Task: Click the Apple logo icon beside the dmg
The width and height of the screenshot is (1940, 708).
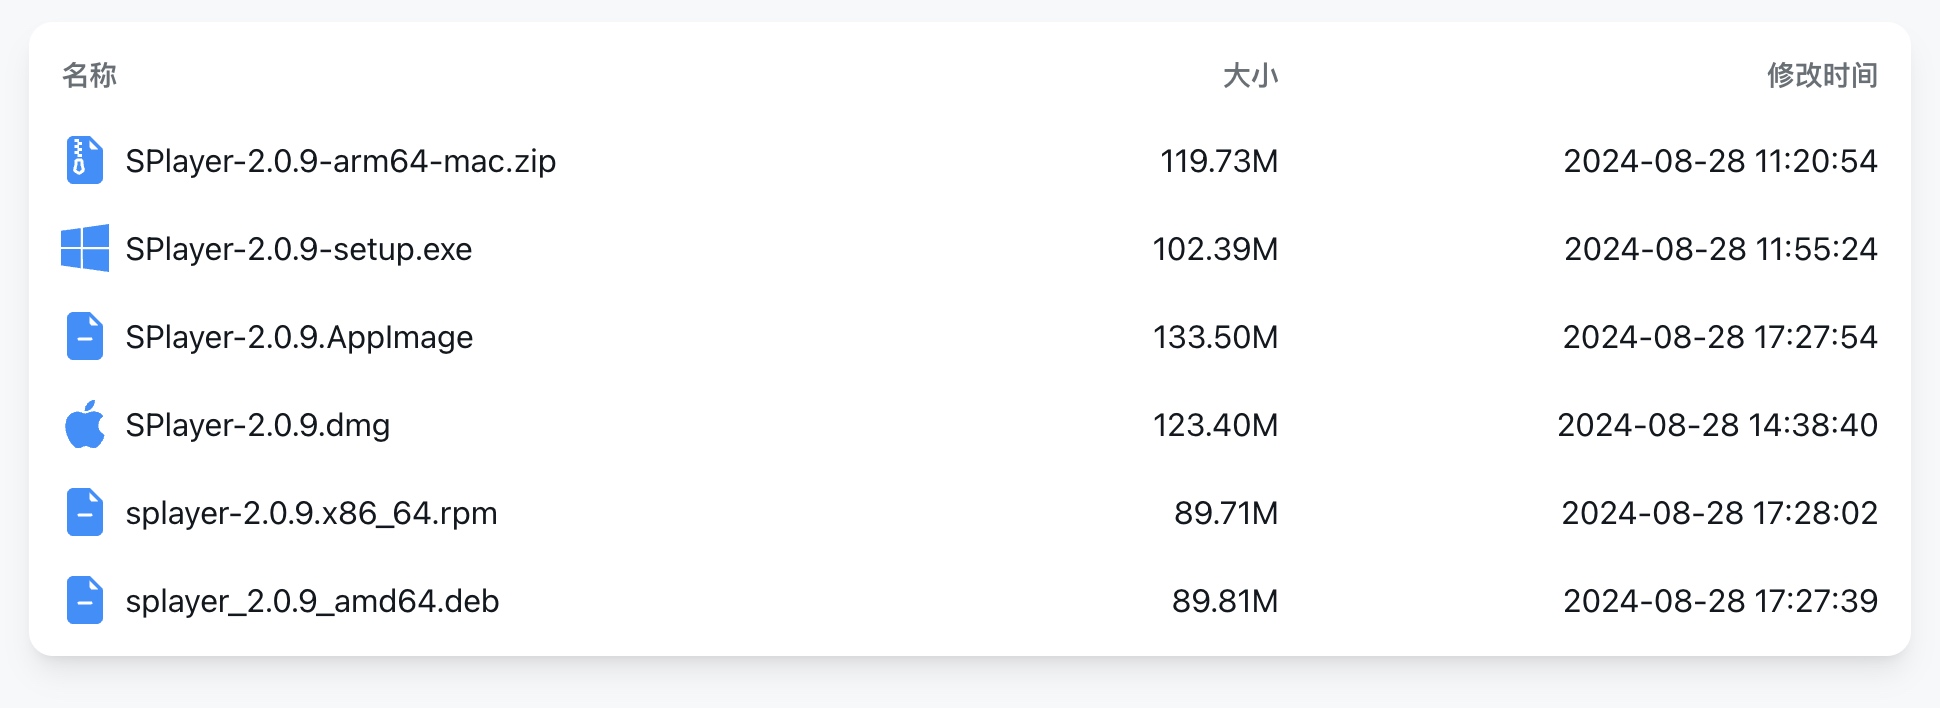Action: (x=85, y=425)
